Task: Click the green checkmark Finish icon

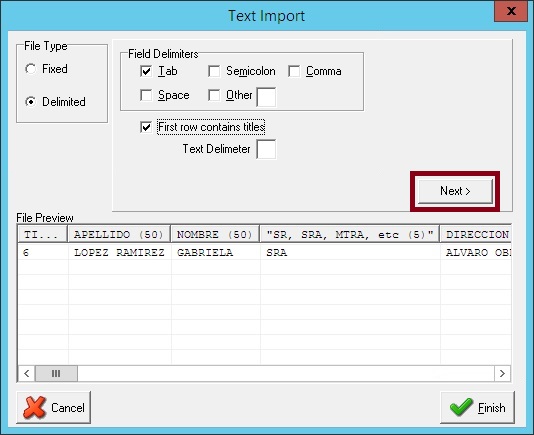Action: pos(461,407)
